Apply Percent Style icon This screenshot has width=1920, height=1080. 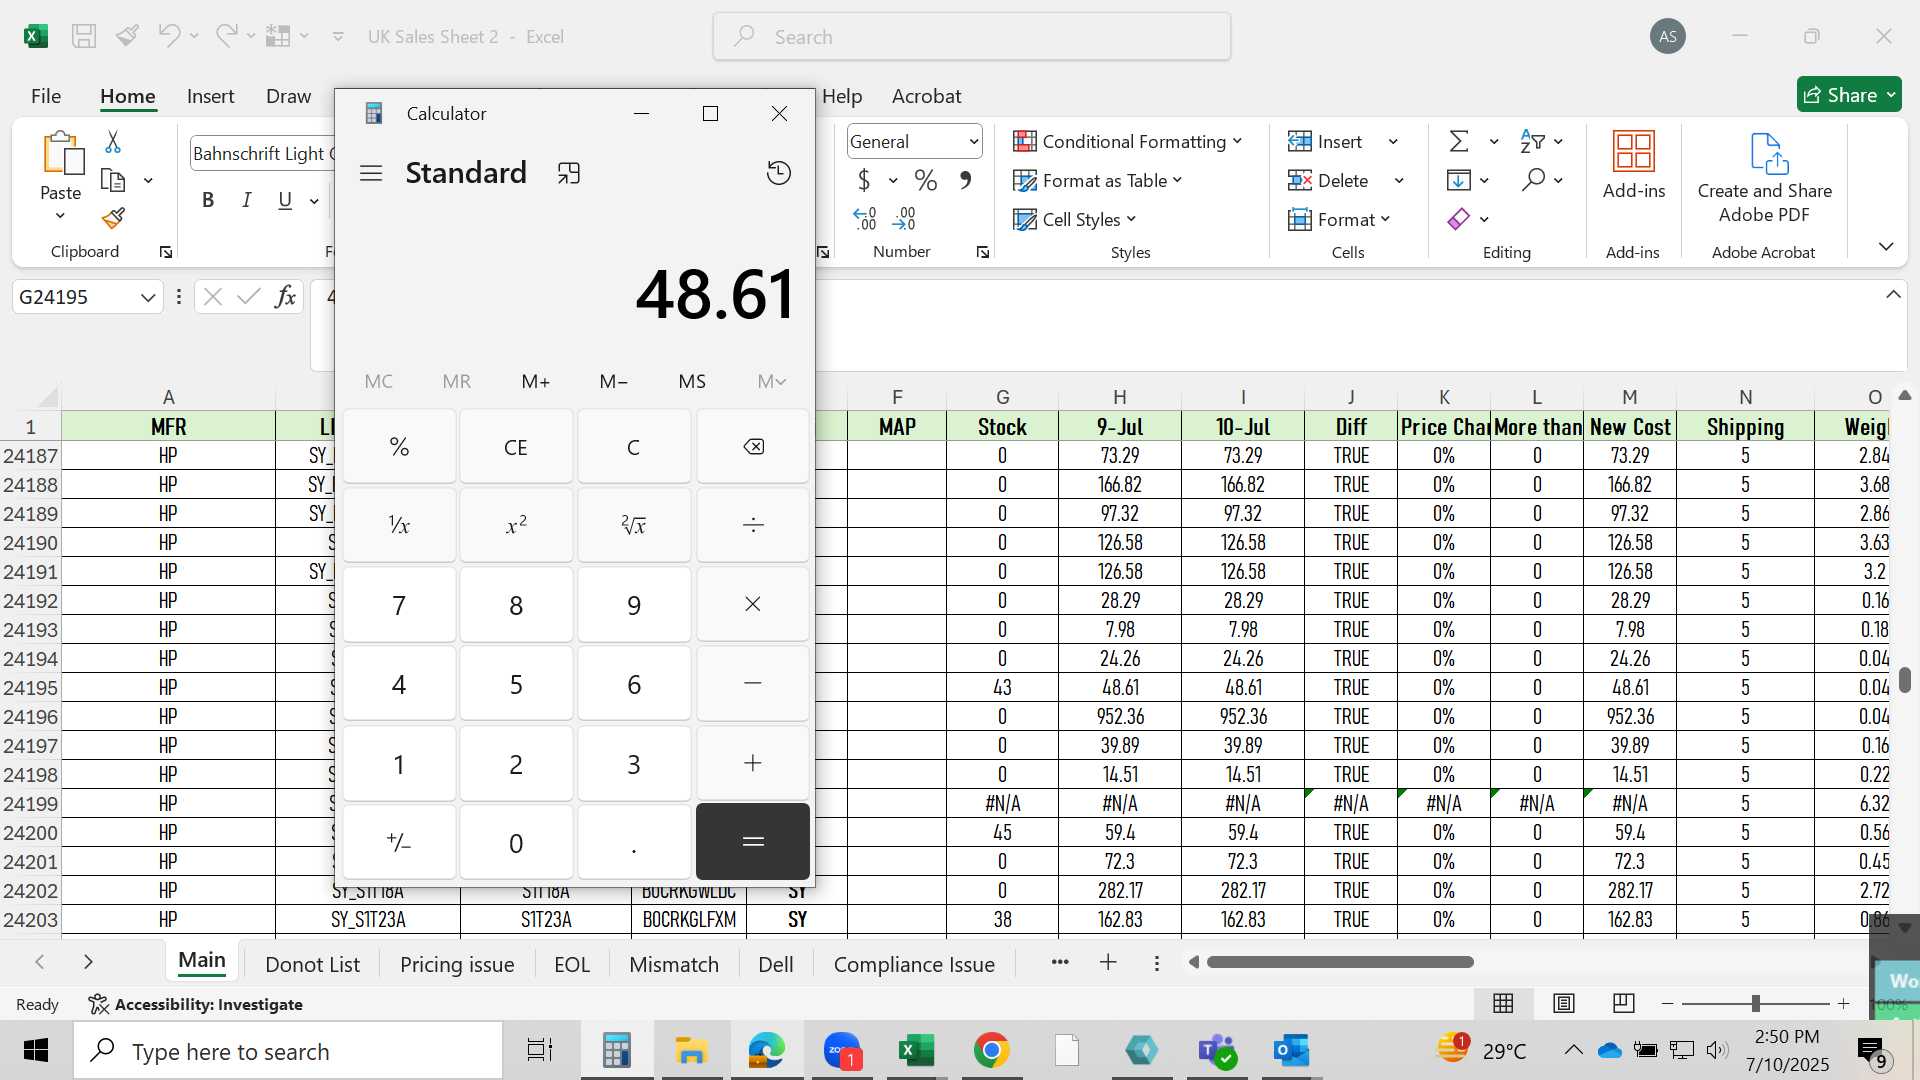point(926,180)
